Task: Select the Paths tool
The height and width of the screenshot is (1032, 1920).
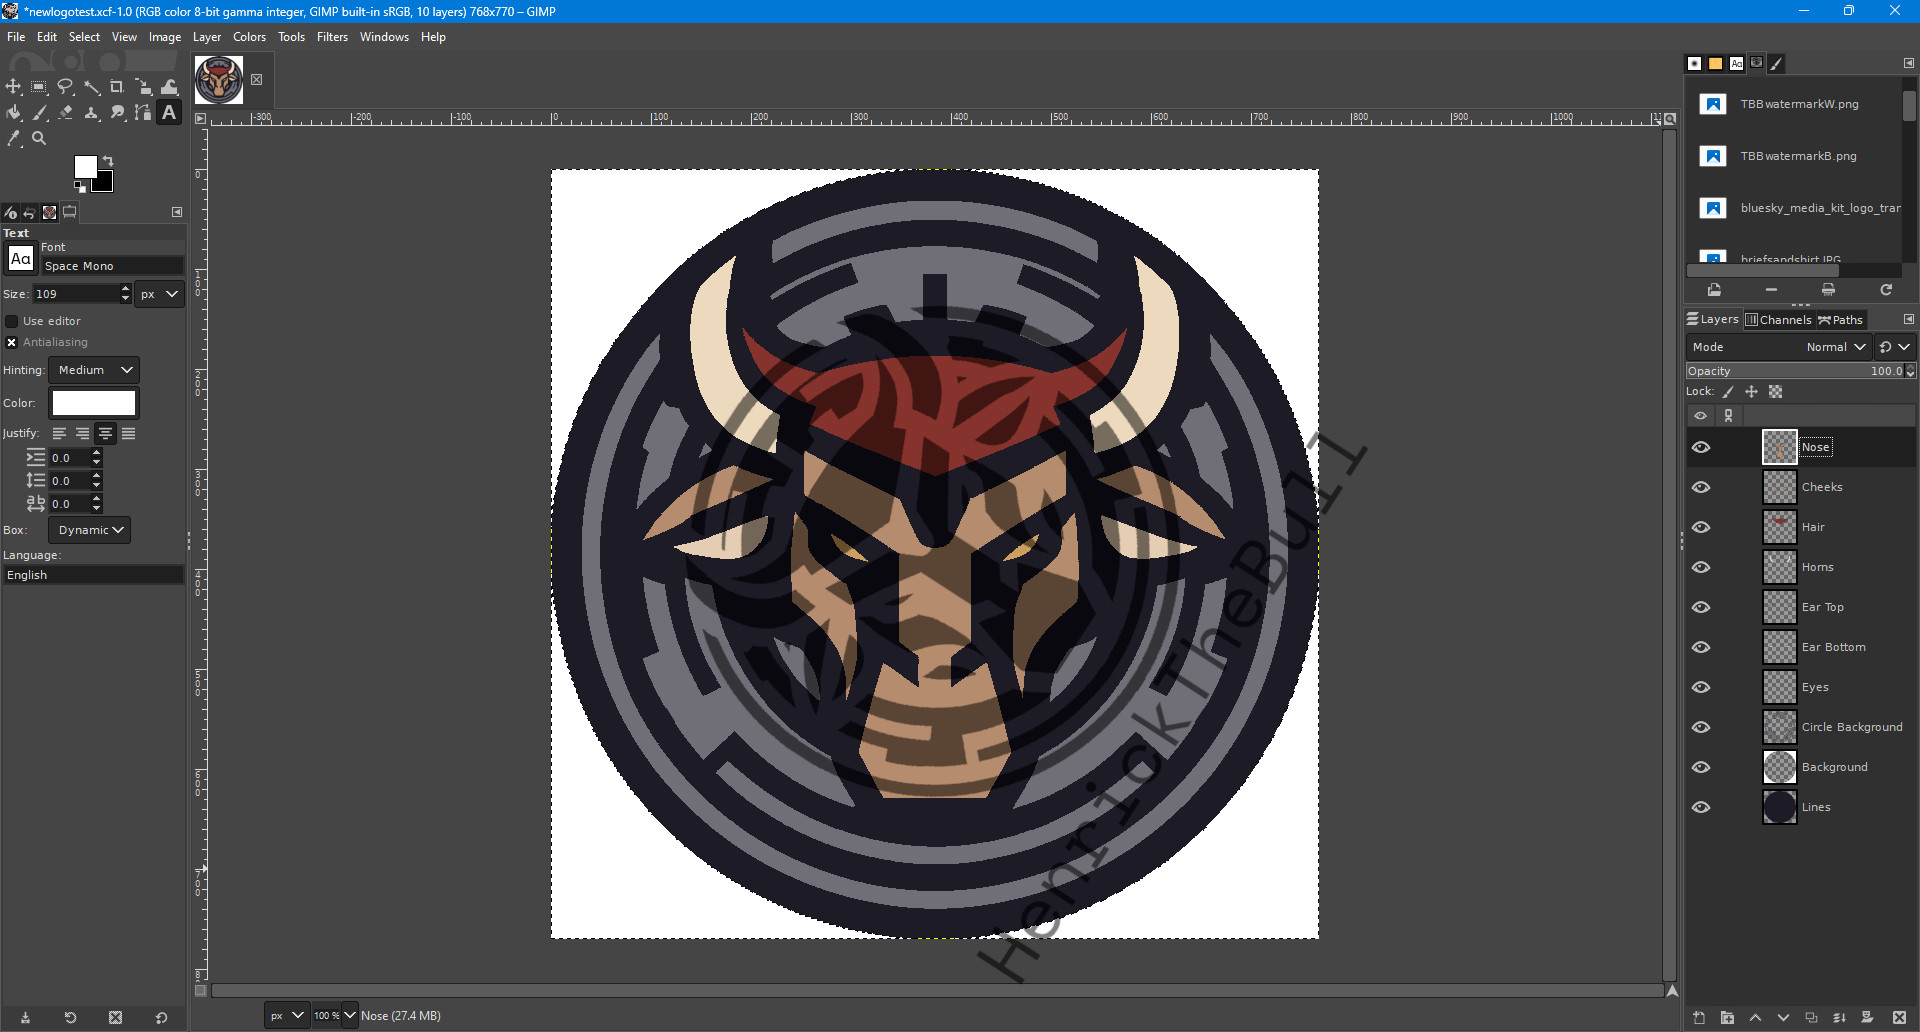Action: point(143,113)
